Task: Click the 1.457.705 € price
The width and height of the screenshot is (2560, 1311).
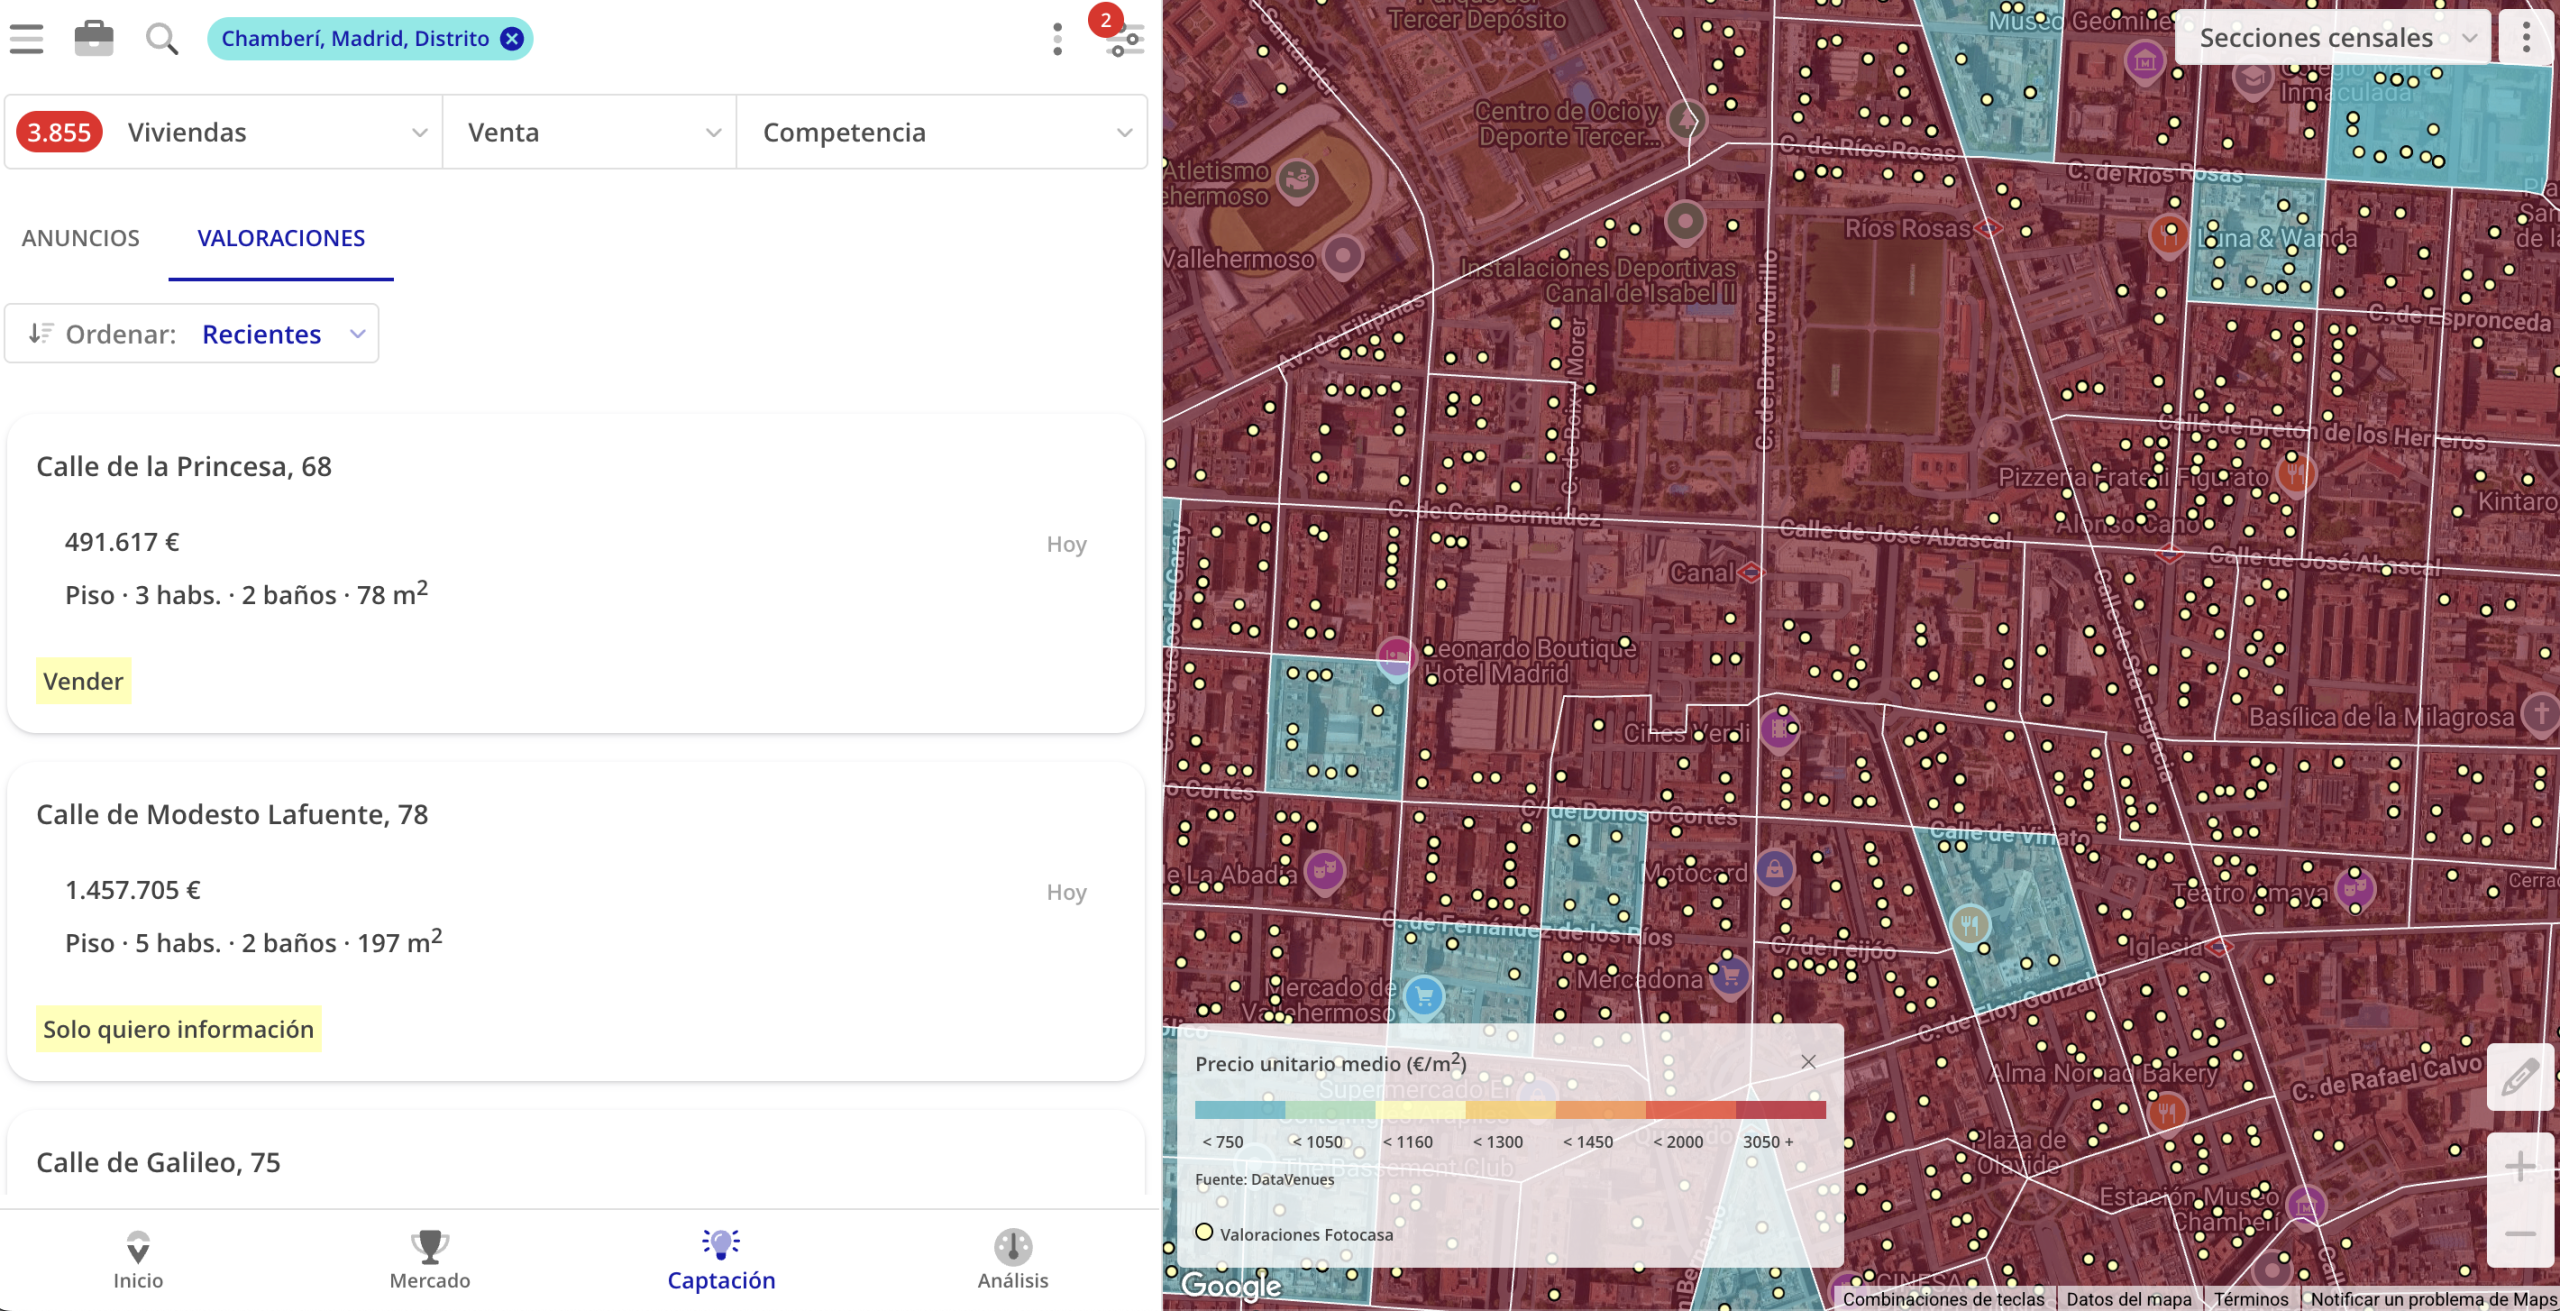Action: pos(133,890)
